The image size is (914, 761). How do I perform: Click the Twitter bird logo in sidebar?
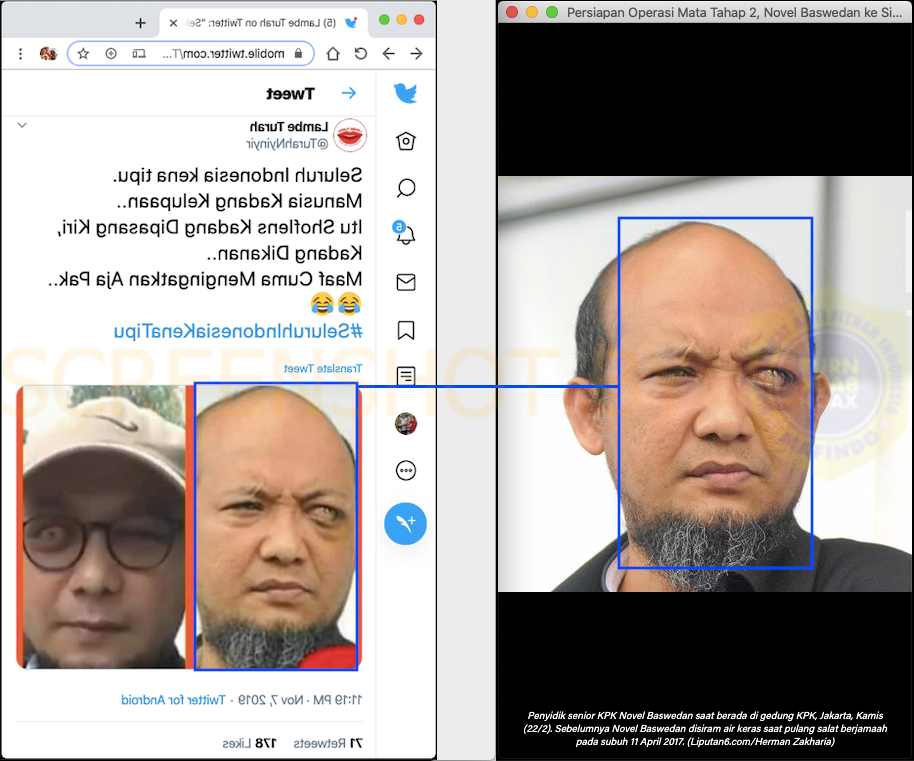tap(405, 94)
